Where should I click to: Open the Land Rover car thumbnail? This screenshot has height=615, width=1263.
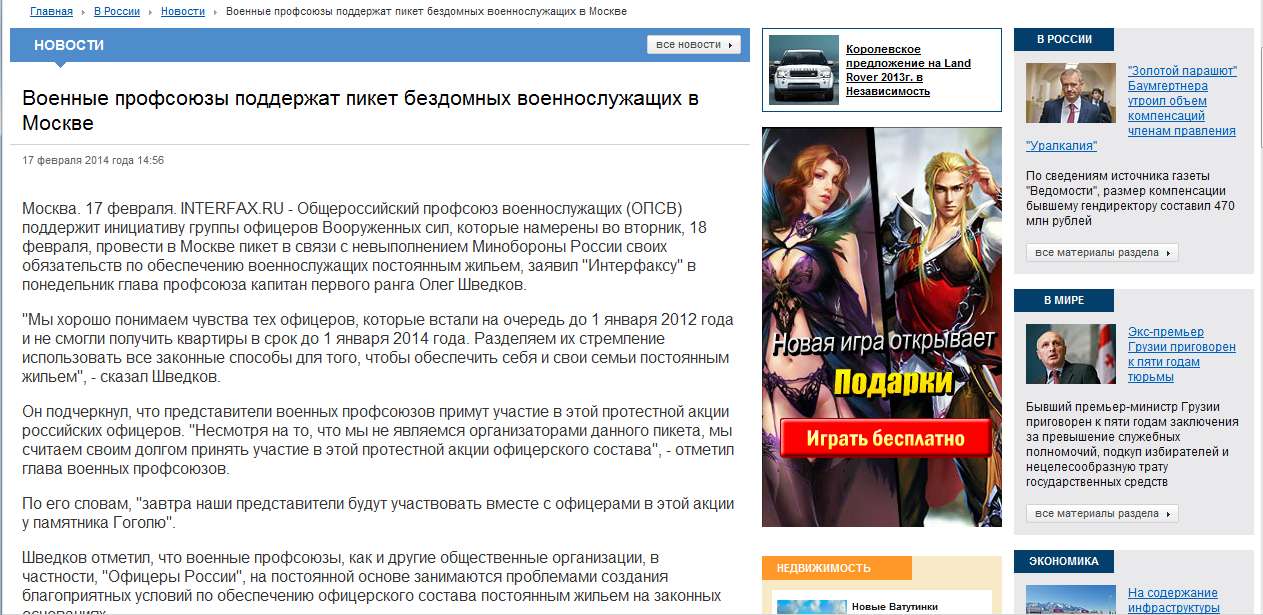(803, 70)
